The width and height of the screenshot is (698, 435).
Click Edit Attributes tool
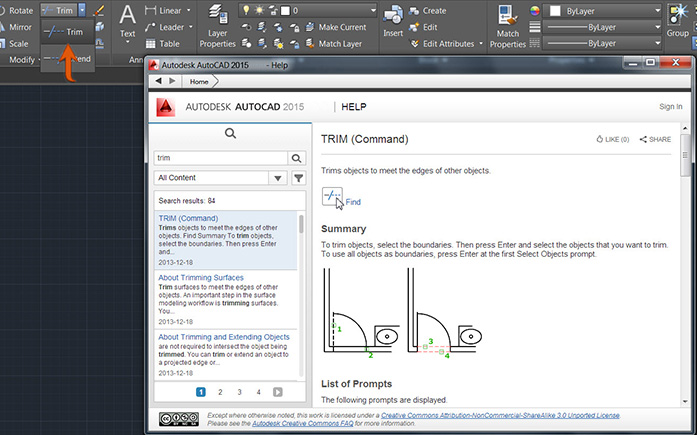[442, 44]
